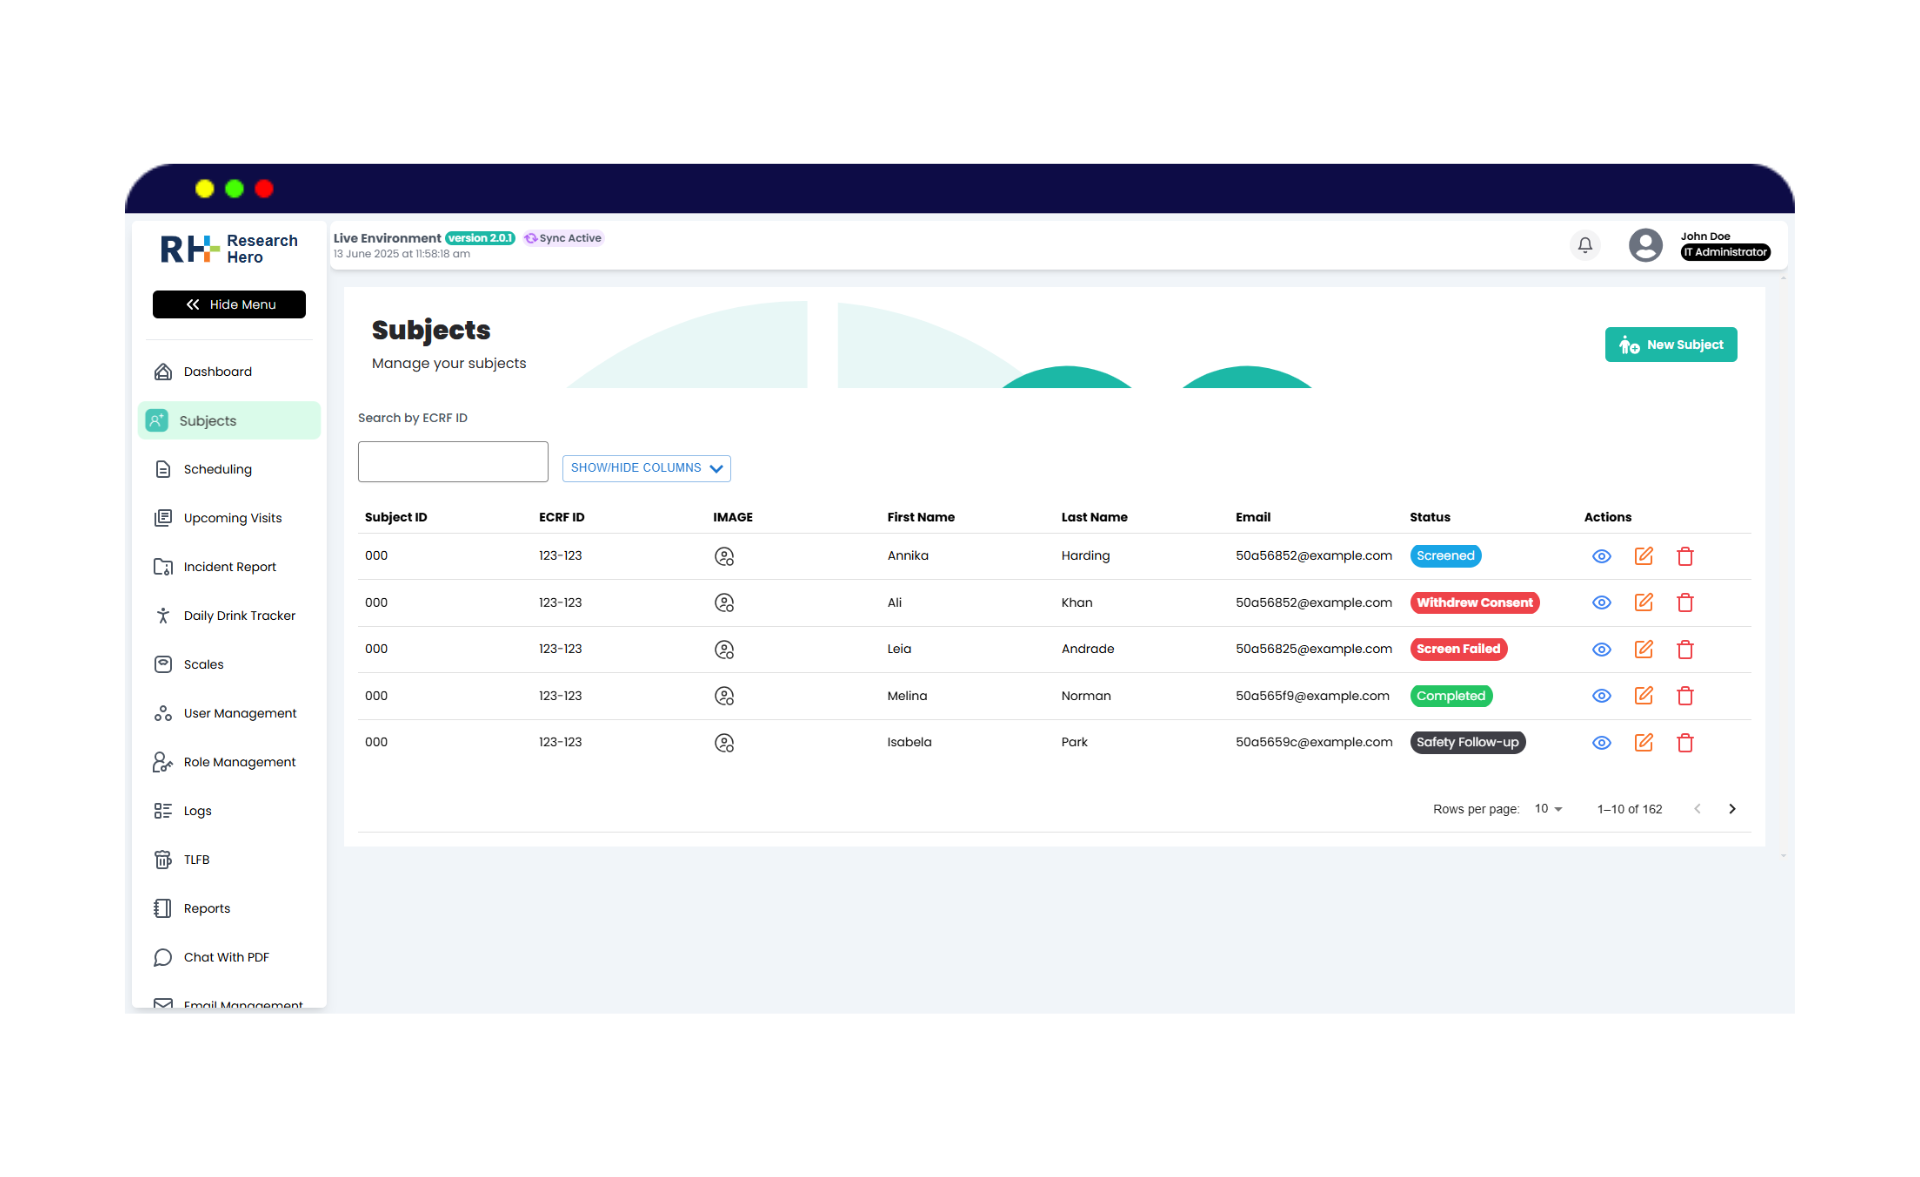
Task: Delete Ali Khan's subject row
Action: tap(1685, 603)
